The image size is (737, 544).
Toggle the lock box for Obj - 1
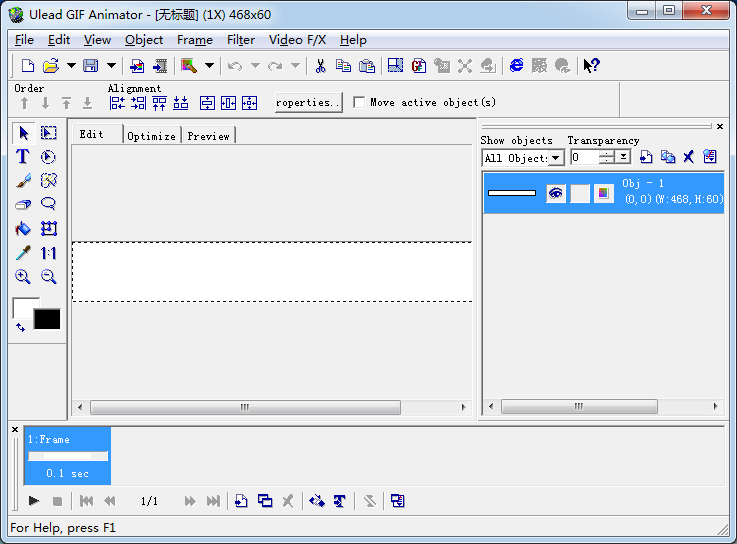[x=580, y=193]
